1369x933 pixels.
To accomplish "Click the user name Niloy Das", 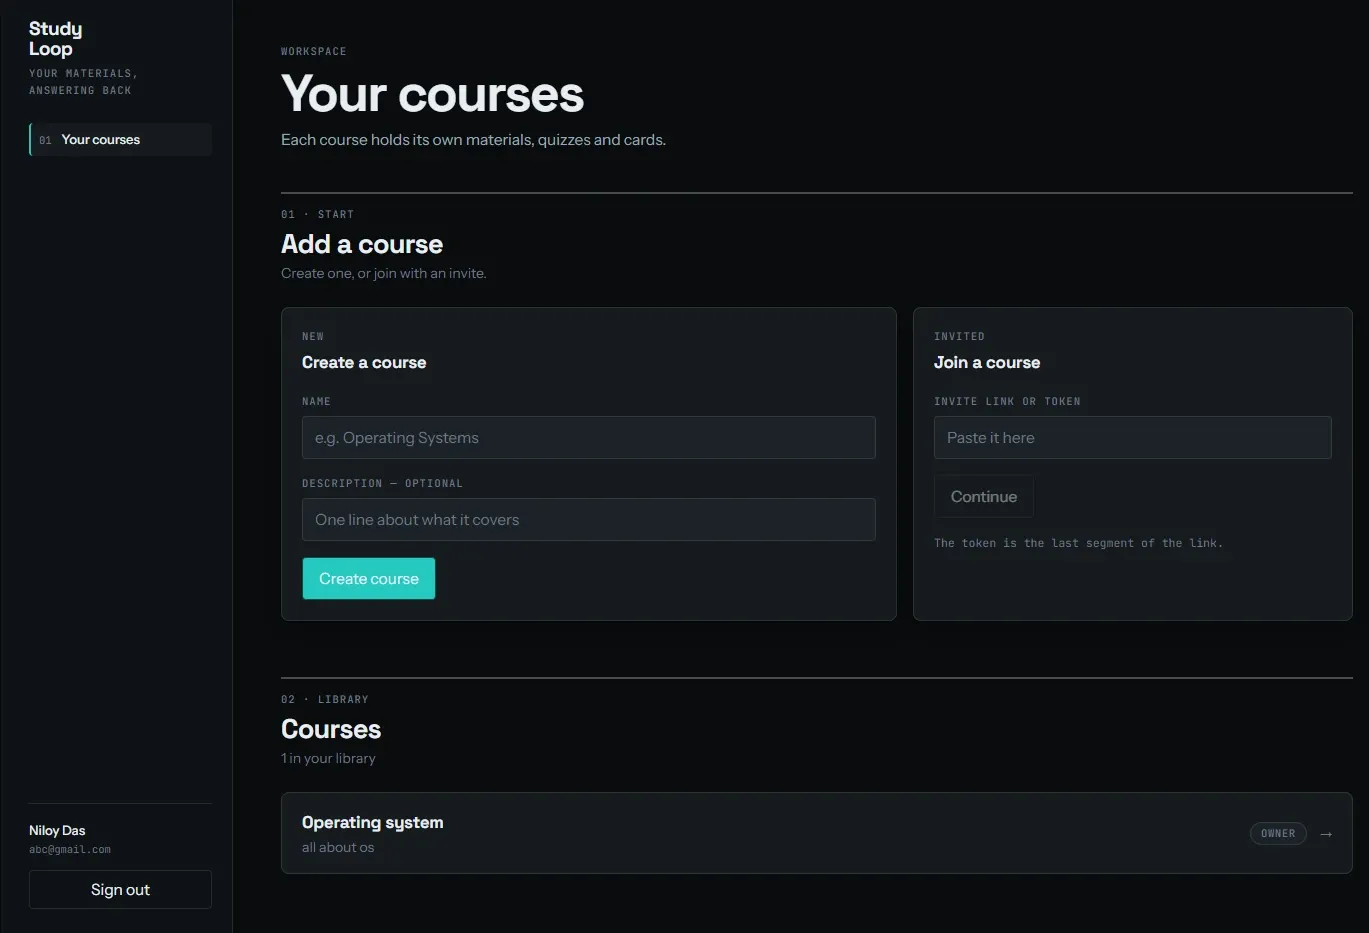I will (x=57, y=831).
